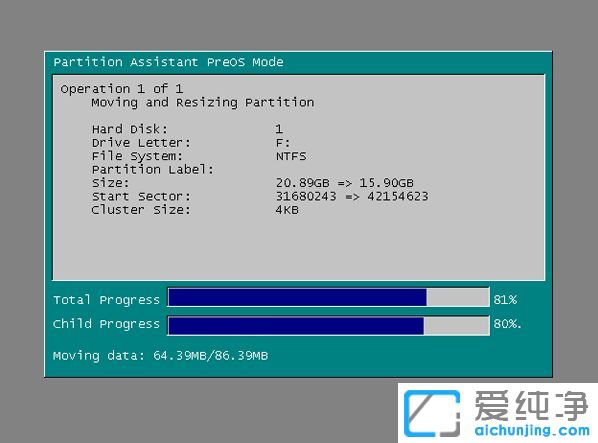
Task: Click the 'Child Progress' label
Action: pyautogui.click(x=106, y=324)
